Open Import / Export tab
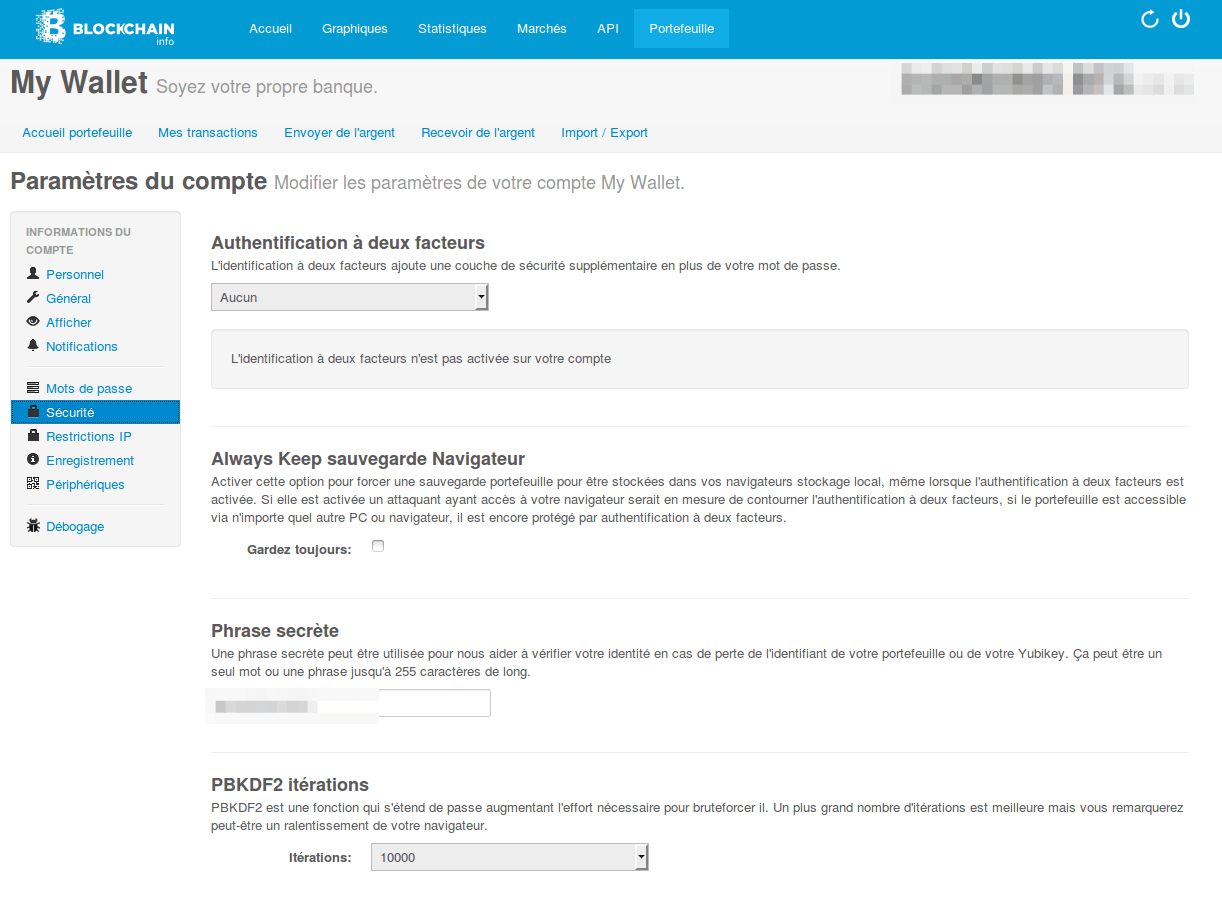Viewport: 1222px width, 897px height. pos(605,132)
